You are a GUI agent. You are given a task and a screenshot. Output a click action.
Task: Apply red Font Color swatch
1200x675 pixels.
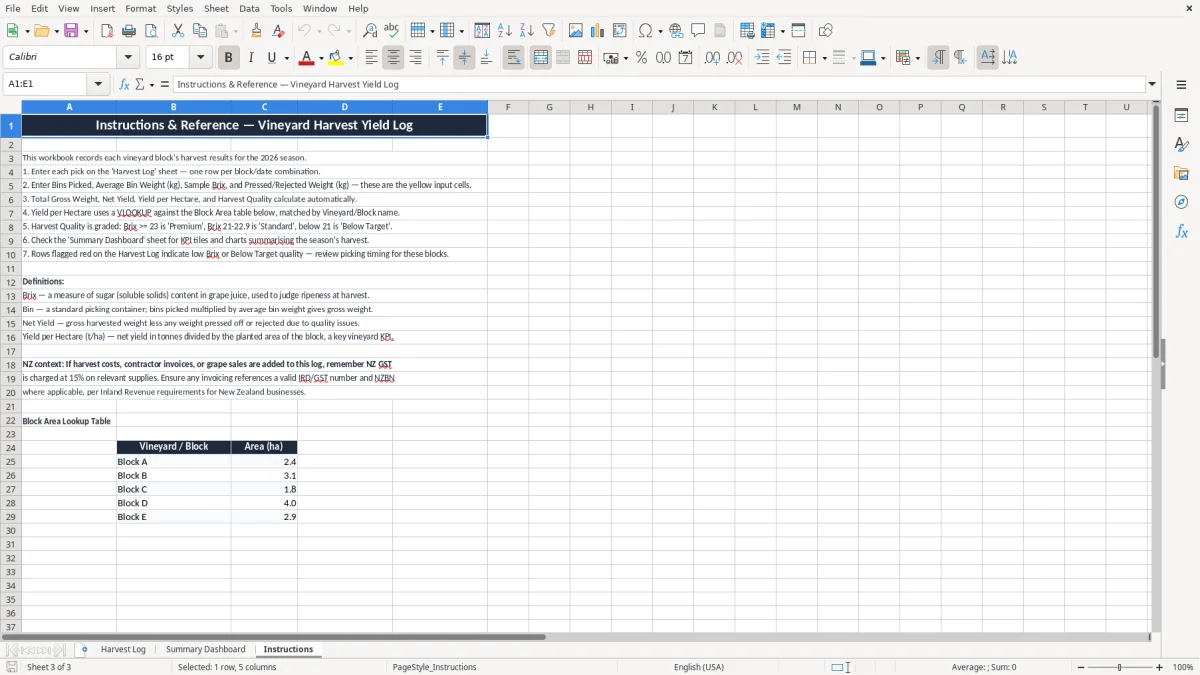[307, 58]
